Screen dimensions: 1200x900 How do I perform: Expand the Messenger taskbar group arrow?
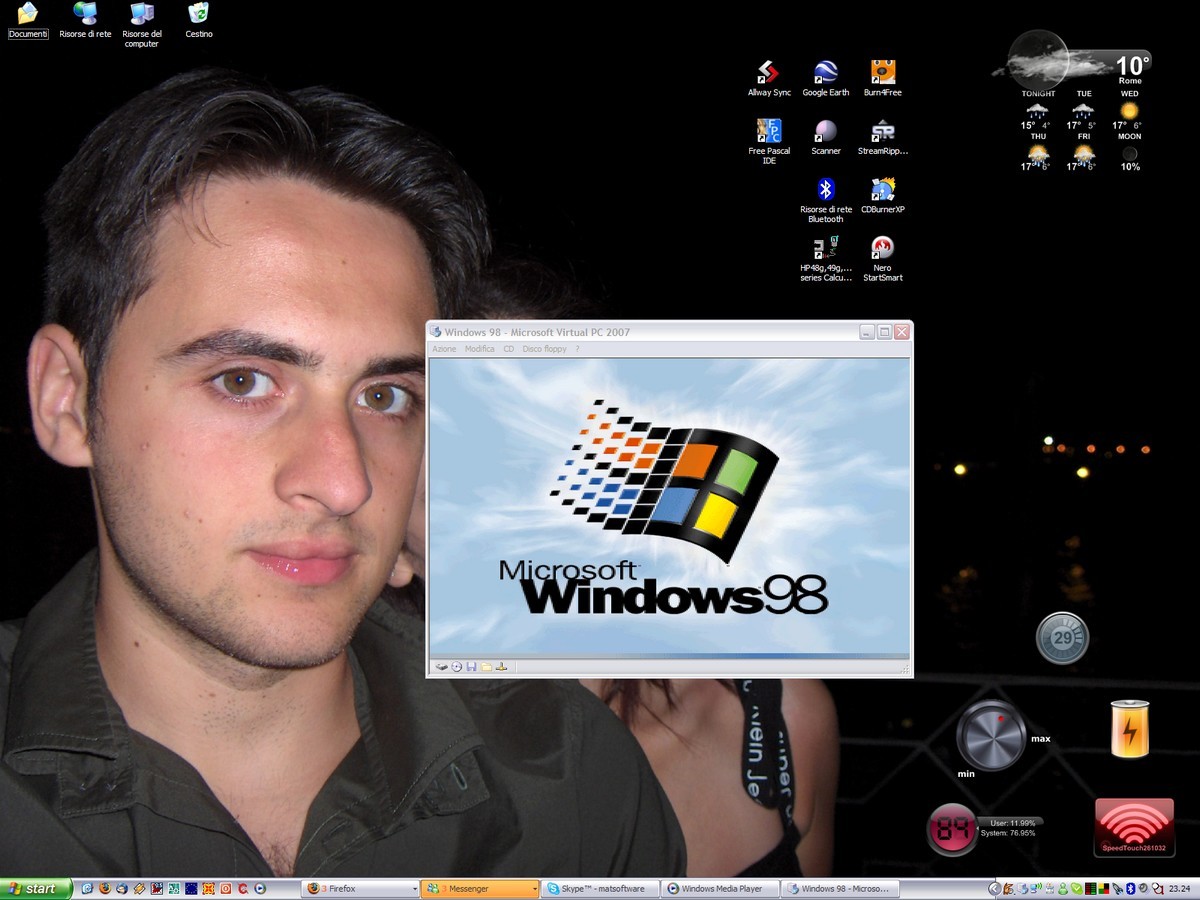pos(534,889)
